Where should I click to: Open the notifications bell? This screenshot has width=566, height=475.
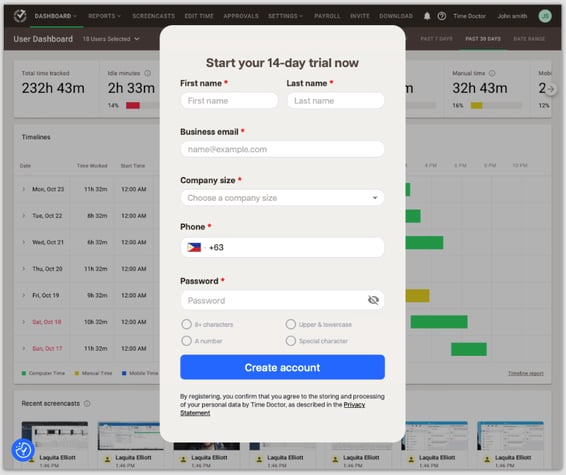427,16
